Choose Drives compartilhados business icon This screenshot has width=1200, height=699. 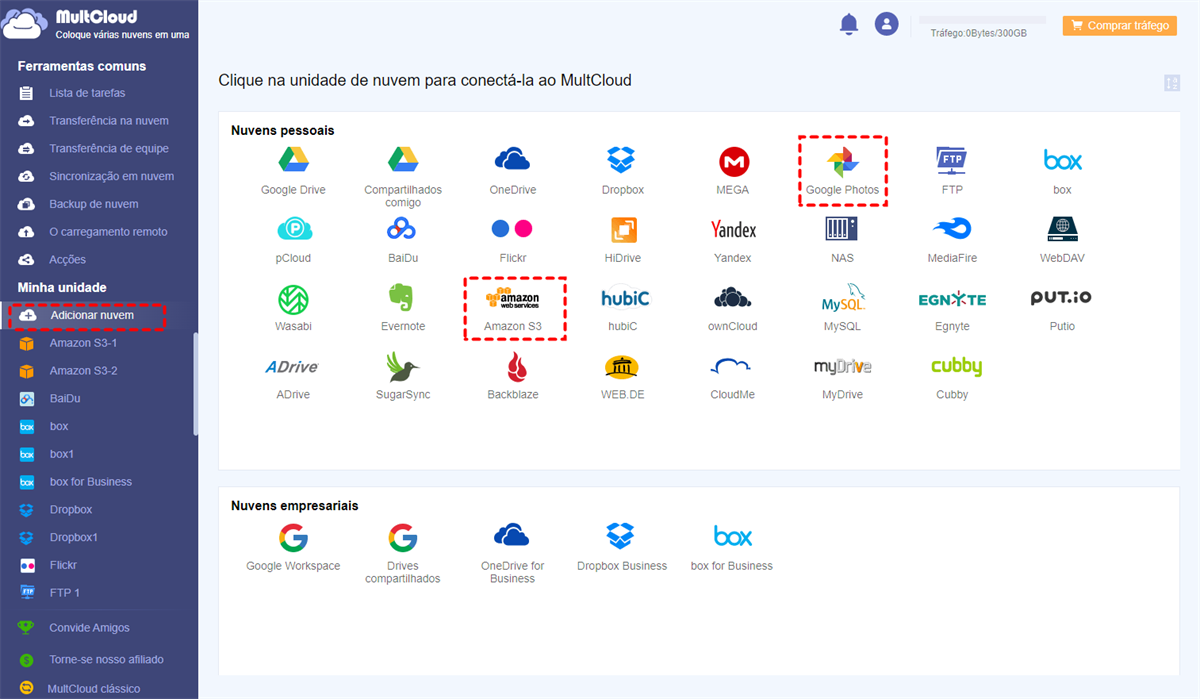pos(403,537)
